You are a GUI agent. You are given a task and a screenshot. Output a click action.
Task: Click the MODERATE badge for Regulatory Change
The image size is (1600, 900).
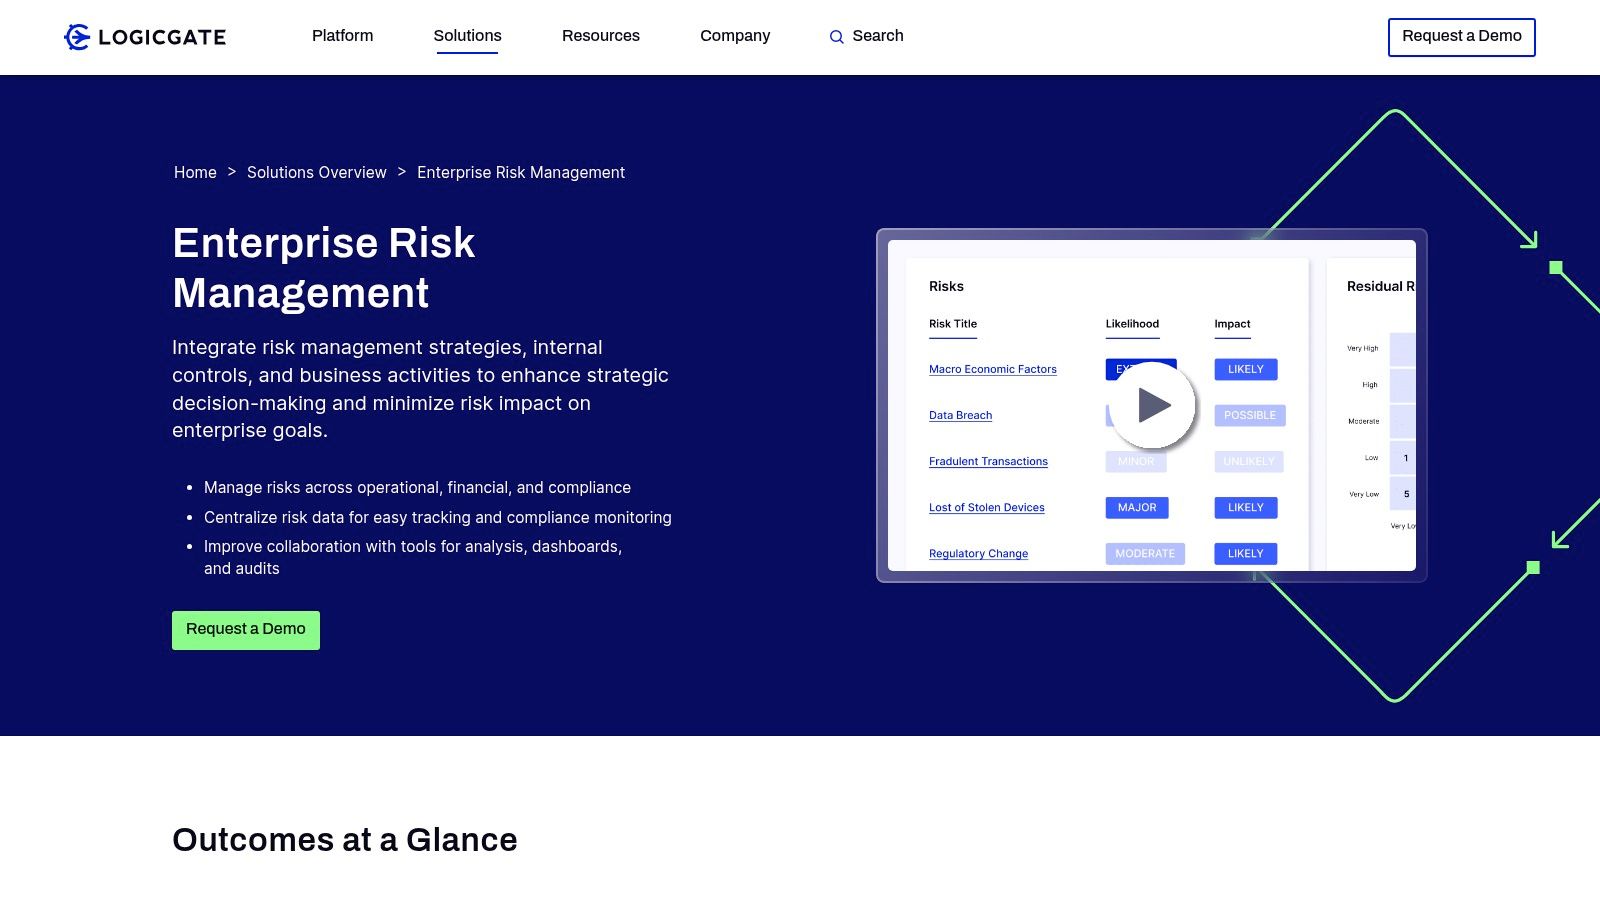[1144, 553]
